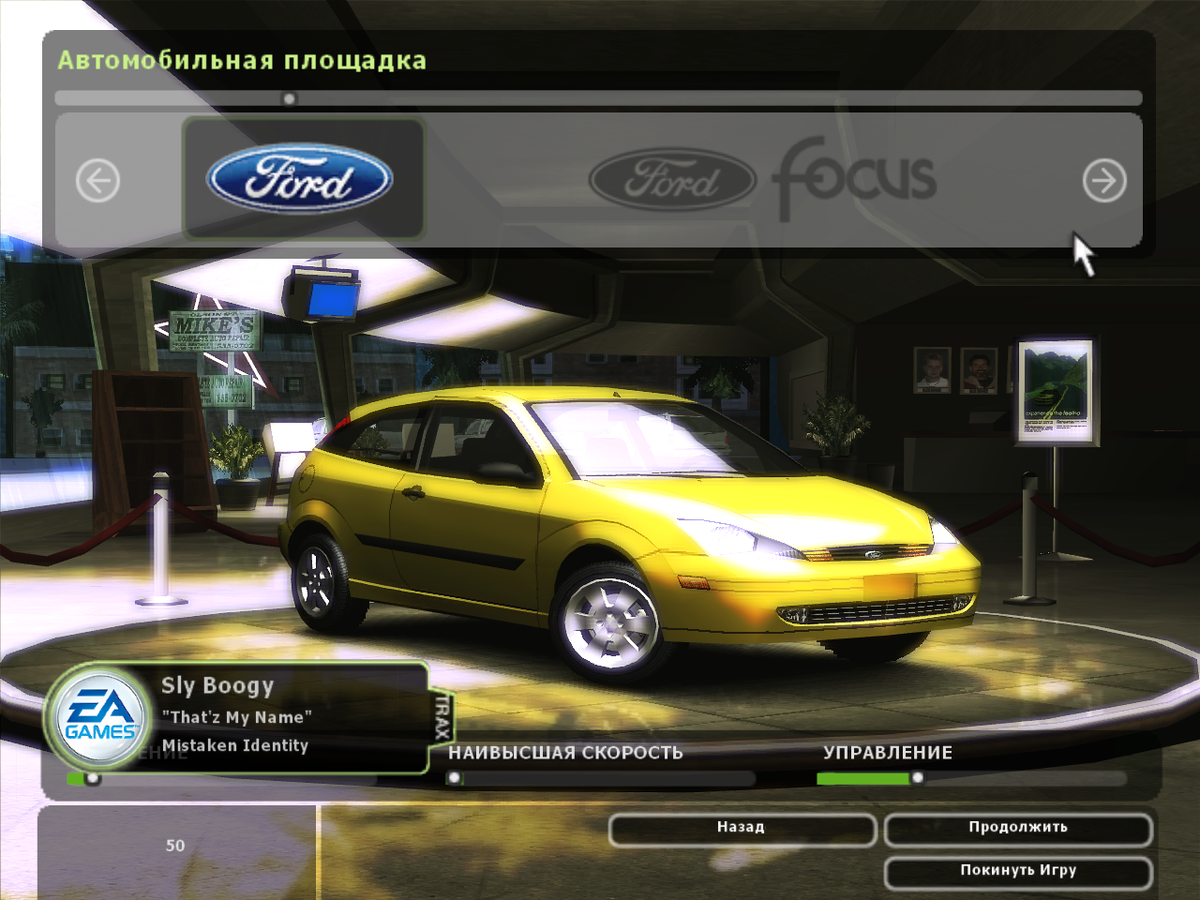This screenshot has width=1200, height=900.
Task: Click the Автомобильная площадка heading
Action: 242,60
